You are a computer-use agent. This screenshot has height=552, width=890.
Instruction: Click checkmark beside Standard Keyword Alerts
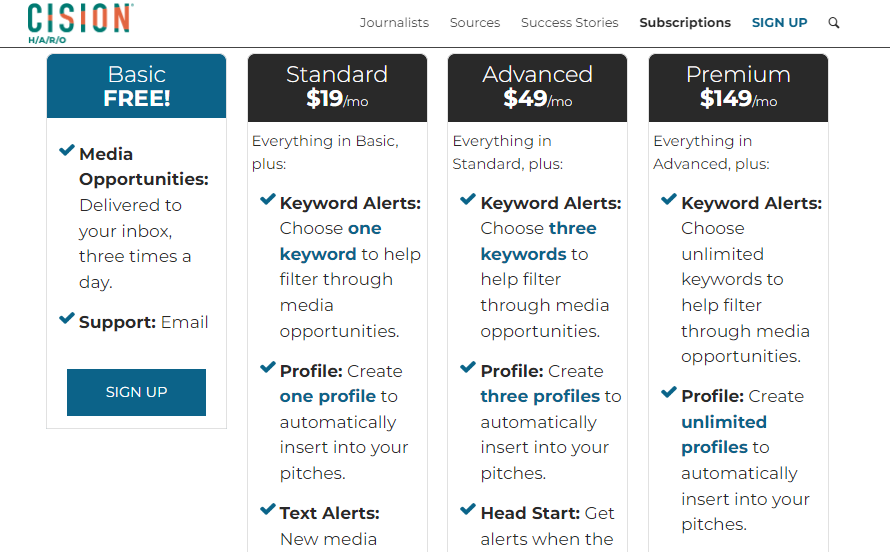(267, 199)
